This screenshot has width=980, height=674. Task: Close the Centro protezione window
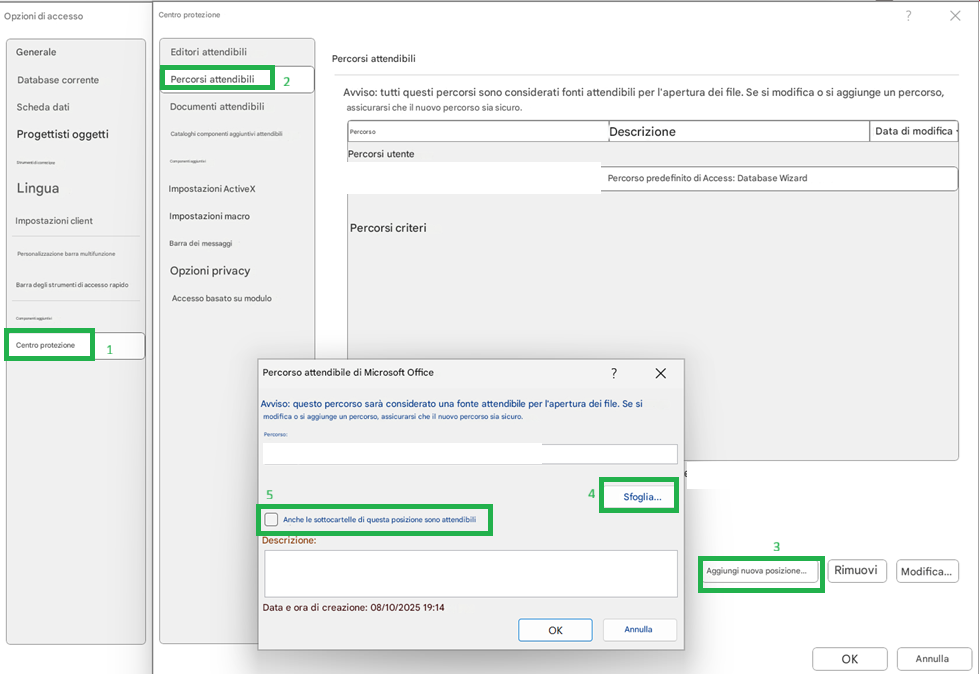(x=955, y=16)
